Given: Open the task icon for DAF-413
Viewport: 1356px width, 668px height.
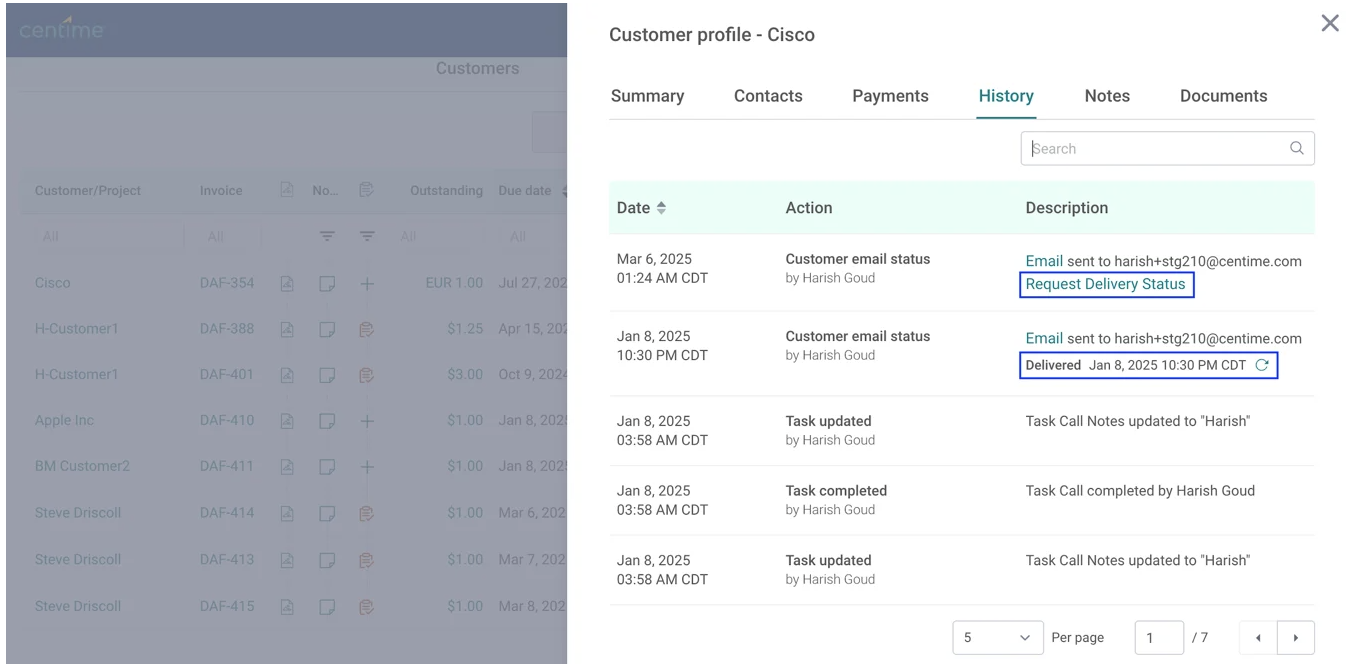Looking at the screenshot, I should [x=367, y=559].
